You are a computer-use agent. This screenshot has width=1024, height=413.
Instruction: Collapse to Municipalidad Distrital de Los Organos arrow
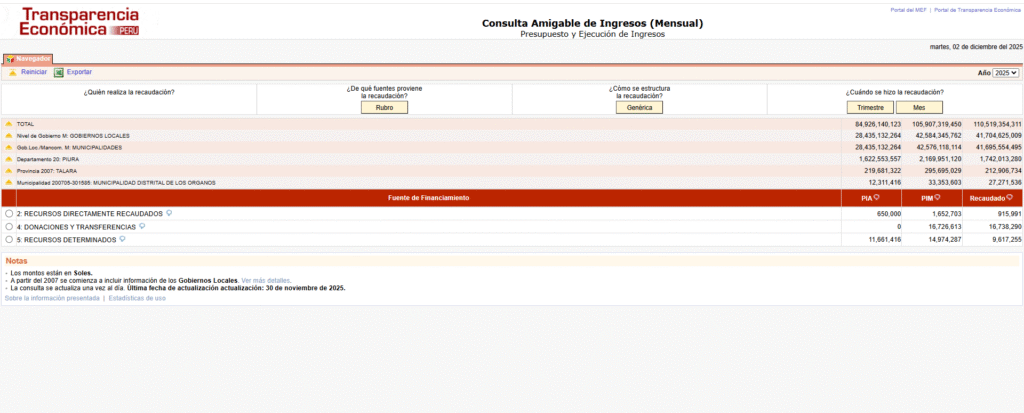click(x=9, y=183)
